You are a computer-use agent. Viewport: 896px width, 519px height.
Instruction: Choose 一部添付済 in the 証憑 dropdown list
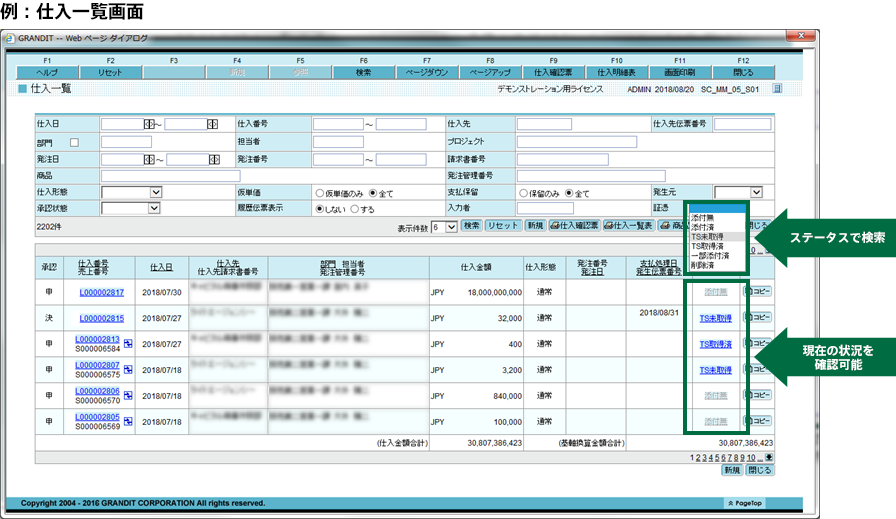(x=710, y=255)
